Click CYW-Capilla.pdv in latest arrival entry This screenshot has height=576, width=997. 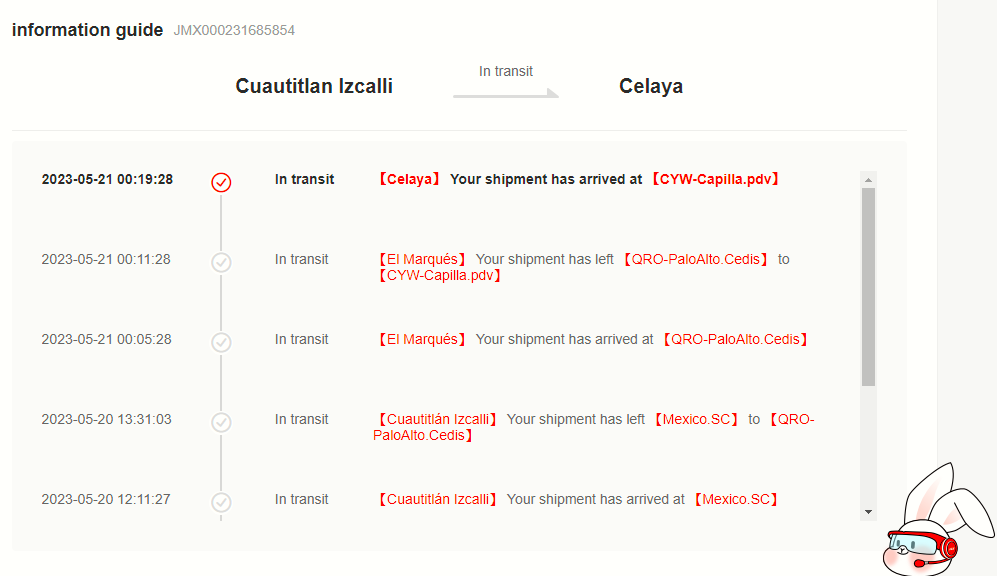(x=713, y=180)
